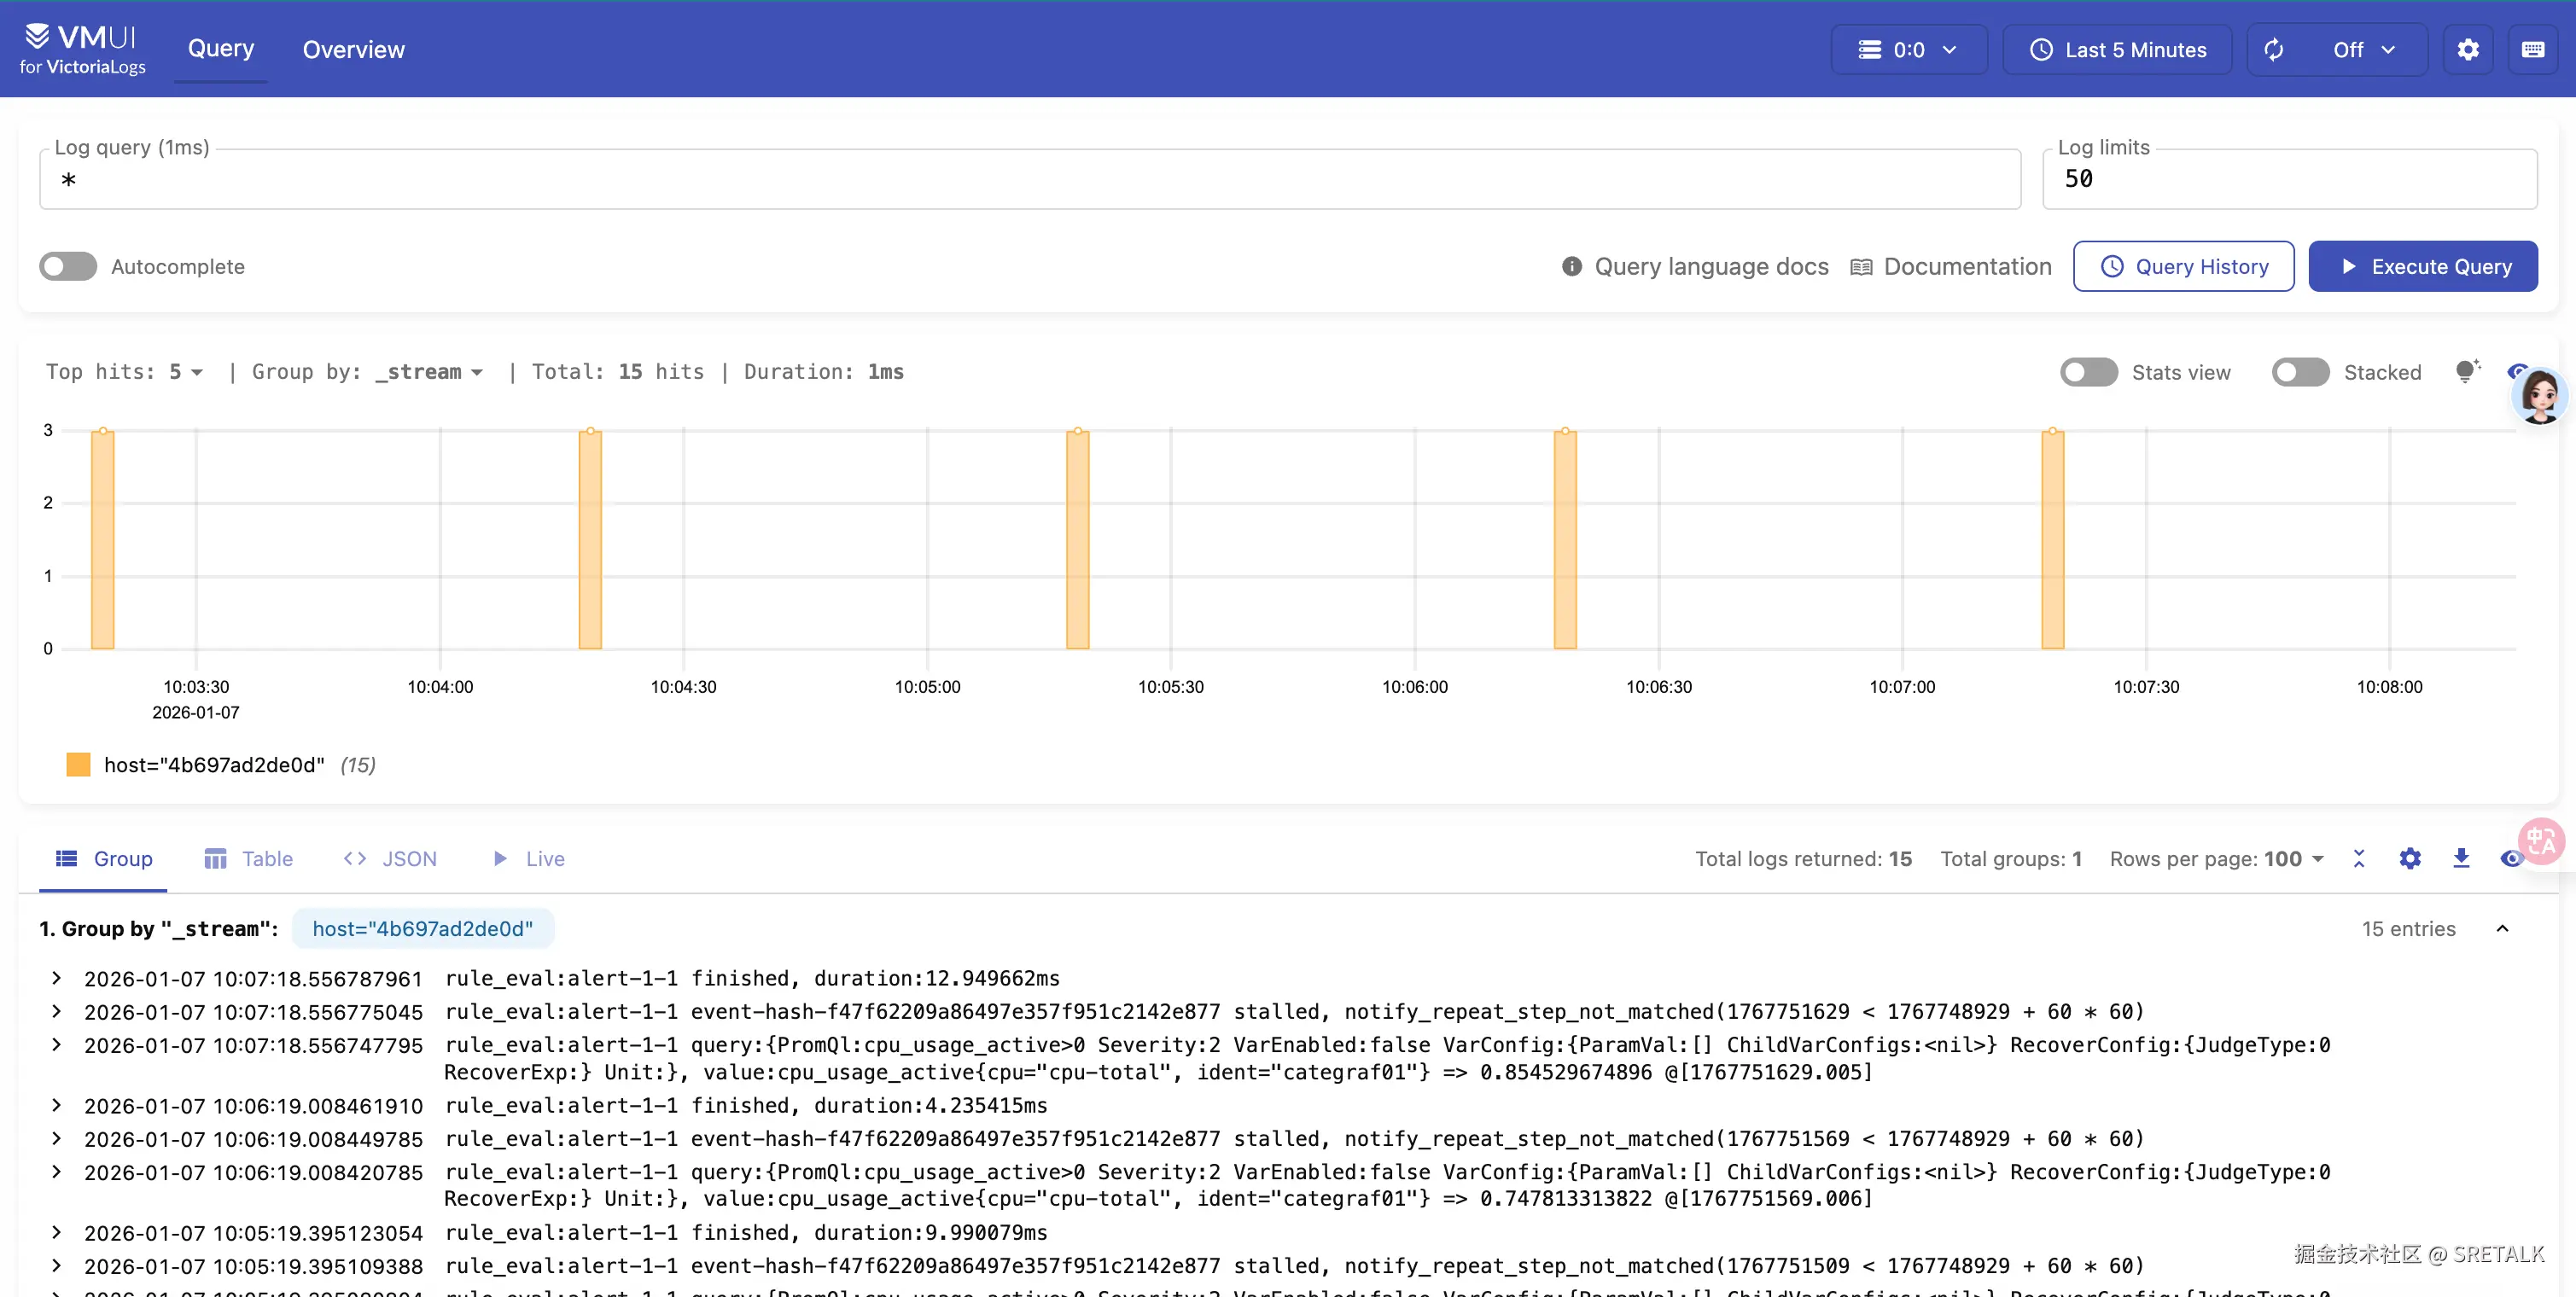Click the Execute Query button
2576x1297 pixels.
(2422, 267)
